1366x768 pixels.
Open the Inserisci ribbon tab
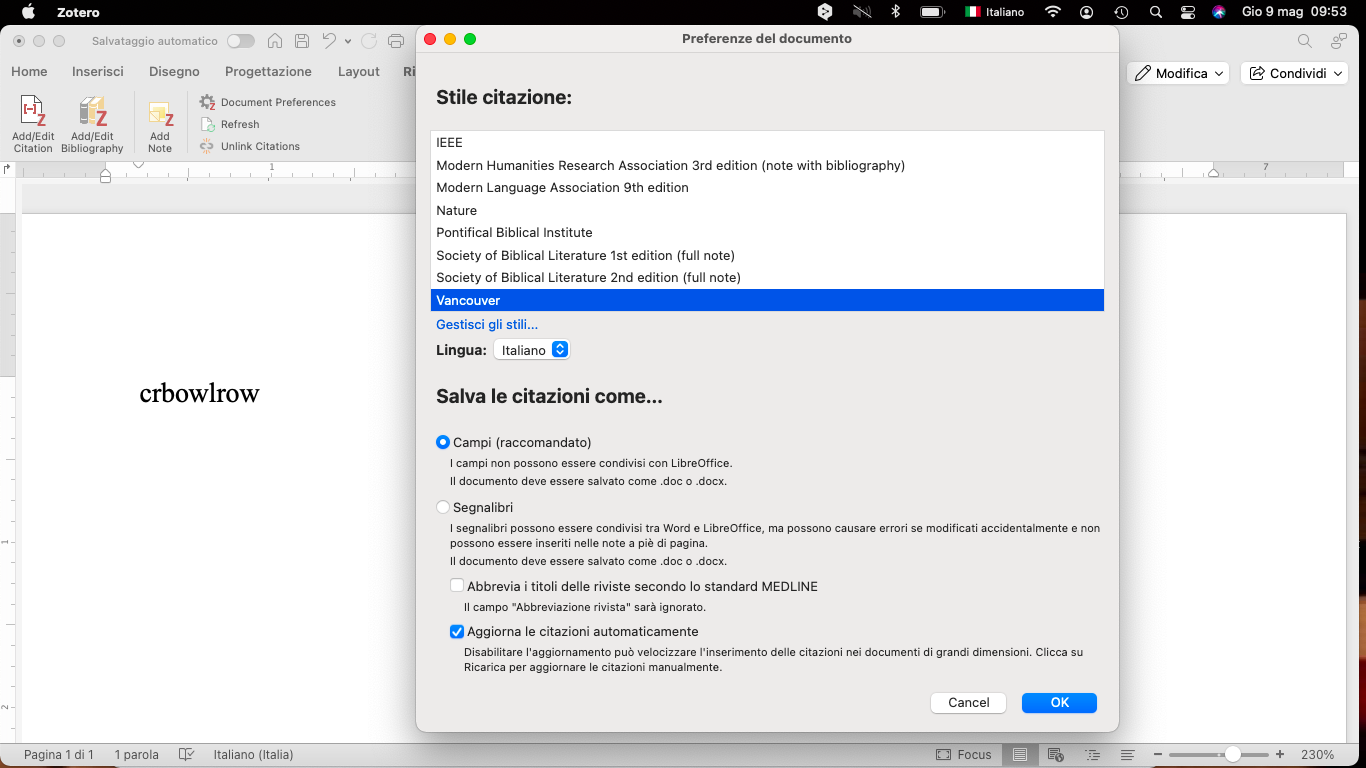pyautogui.click(x=98, y=71)
